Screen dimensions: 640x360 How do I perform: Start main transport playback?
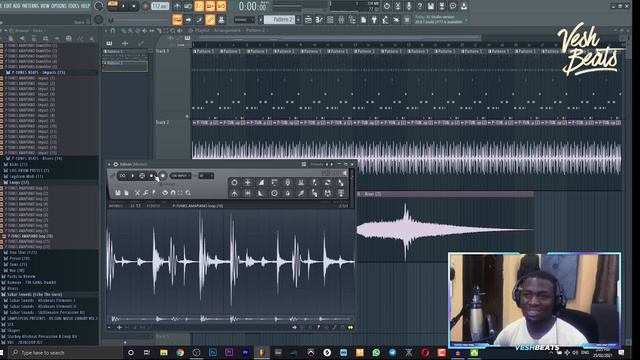pos(124,6)
